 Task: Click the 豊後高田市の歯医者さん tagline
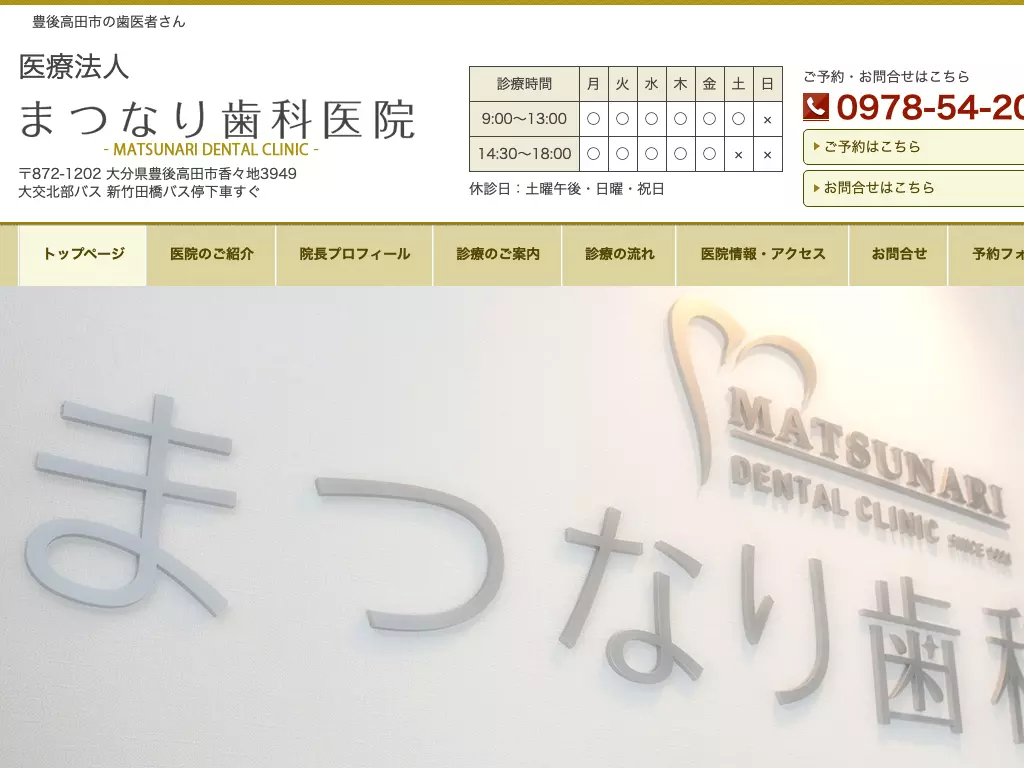[109, 22]
